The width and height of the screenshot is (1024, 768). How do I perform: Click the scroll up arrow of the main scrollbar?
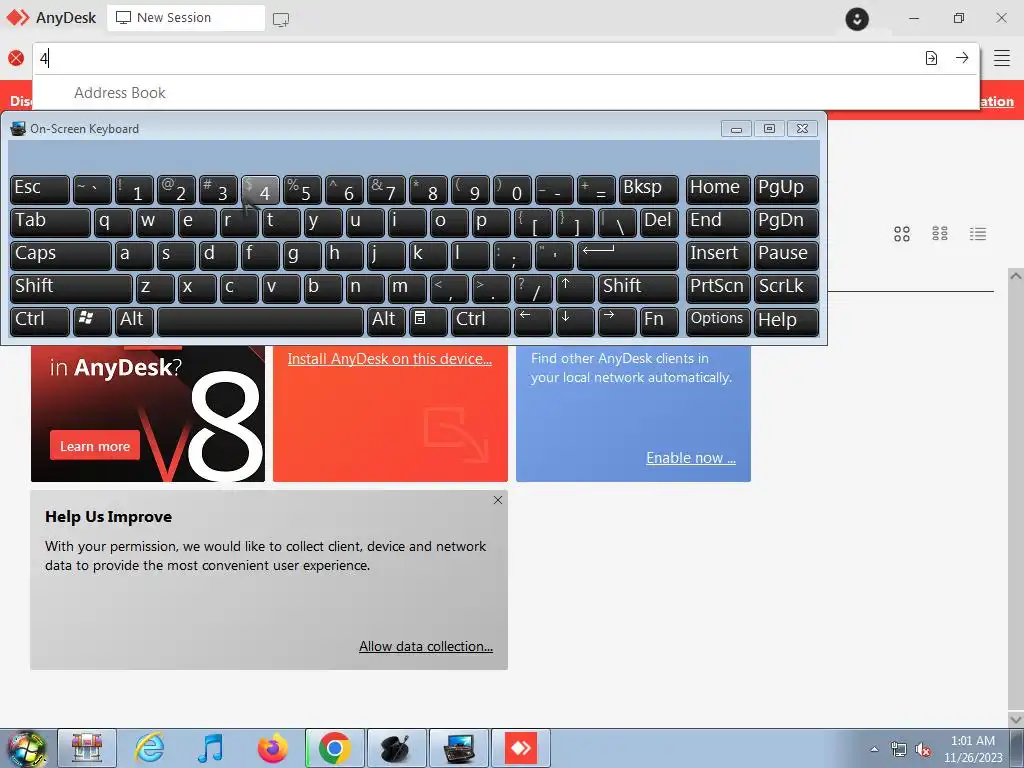[1016, 276]
